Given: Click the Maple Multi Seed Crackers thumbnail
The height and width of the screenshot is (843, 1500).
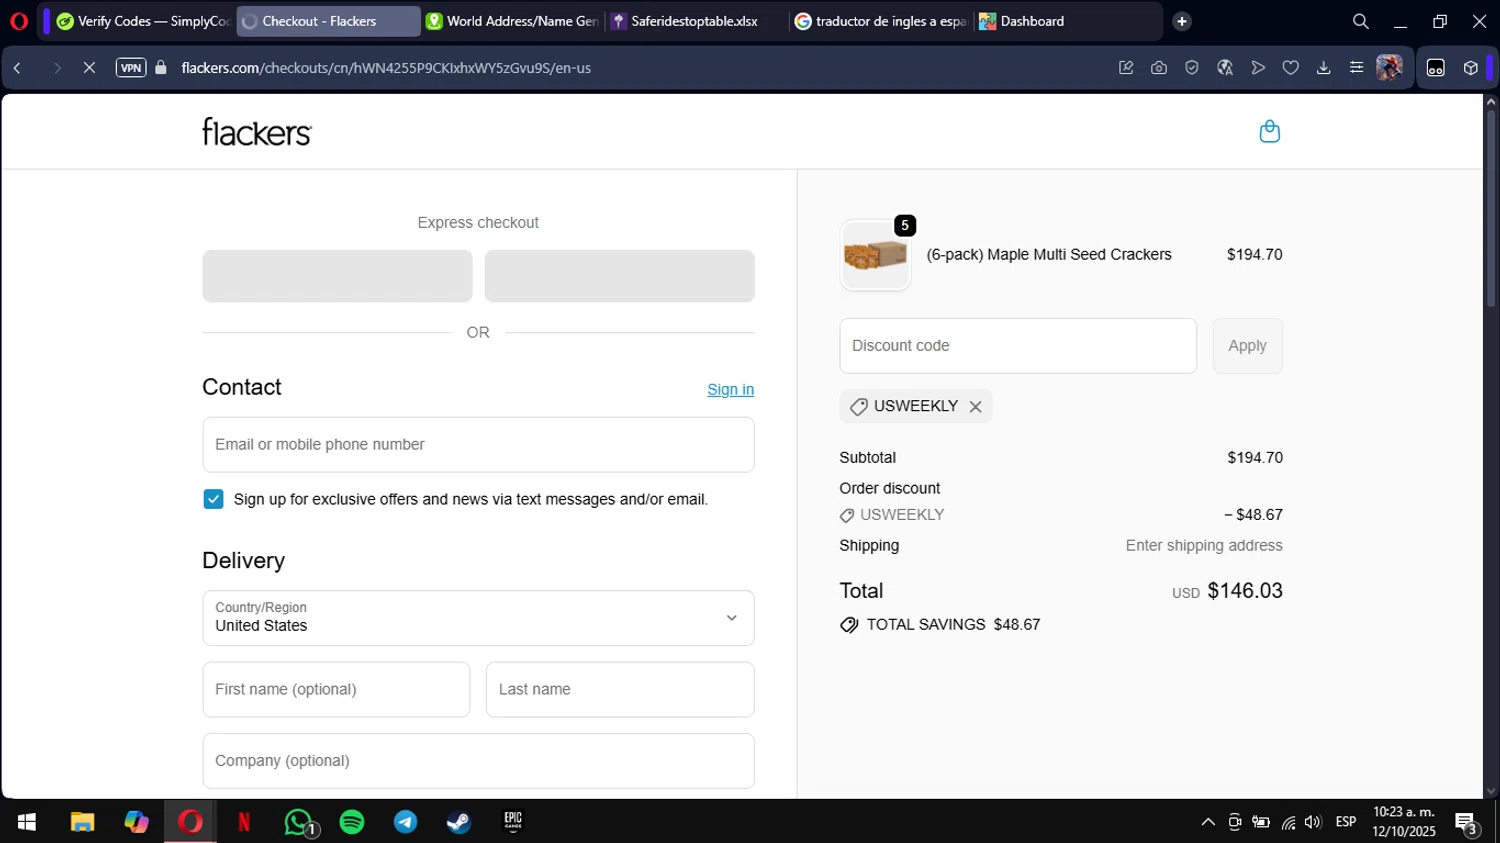Looking at the screenshot, I should tap(875, 255).
